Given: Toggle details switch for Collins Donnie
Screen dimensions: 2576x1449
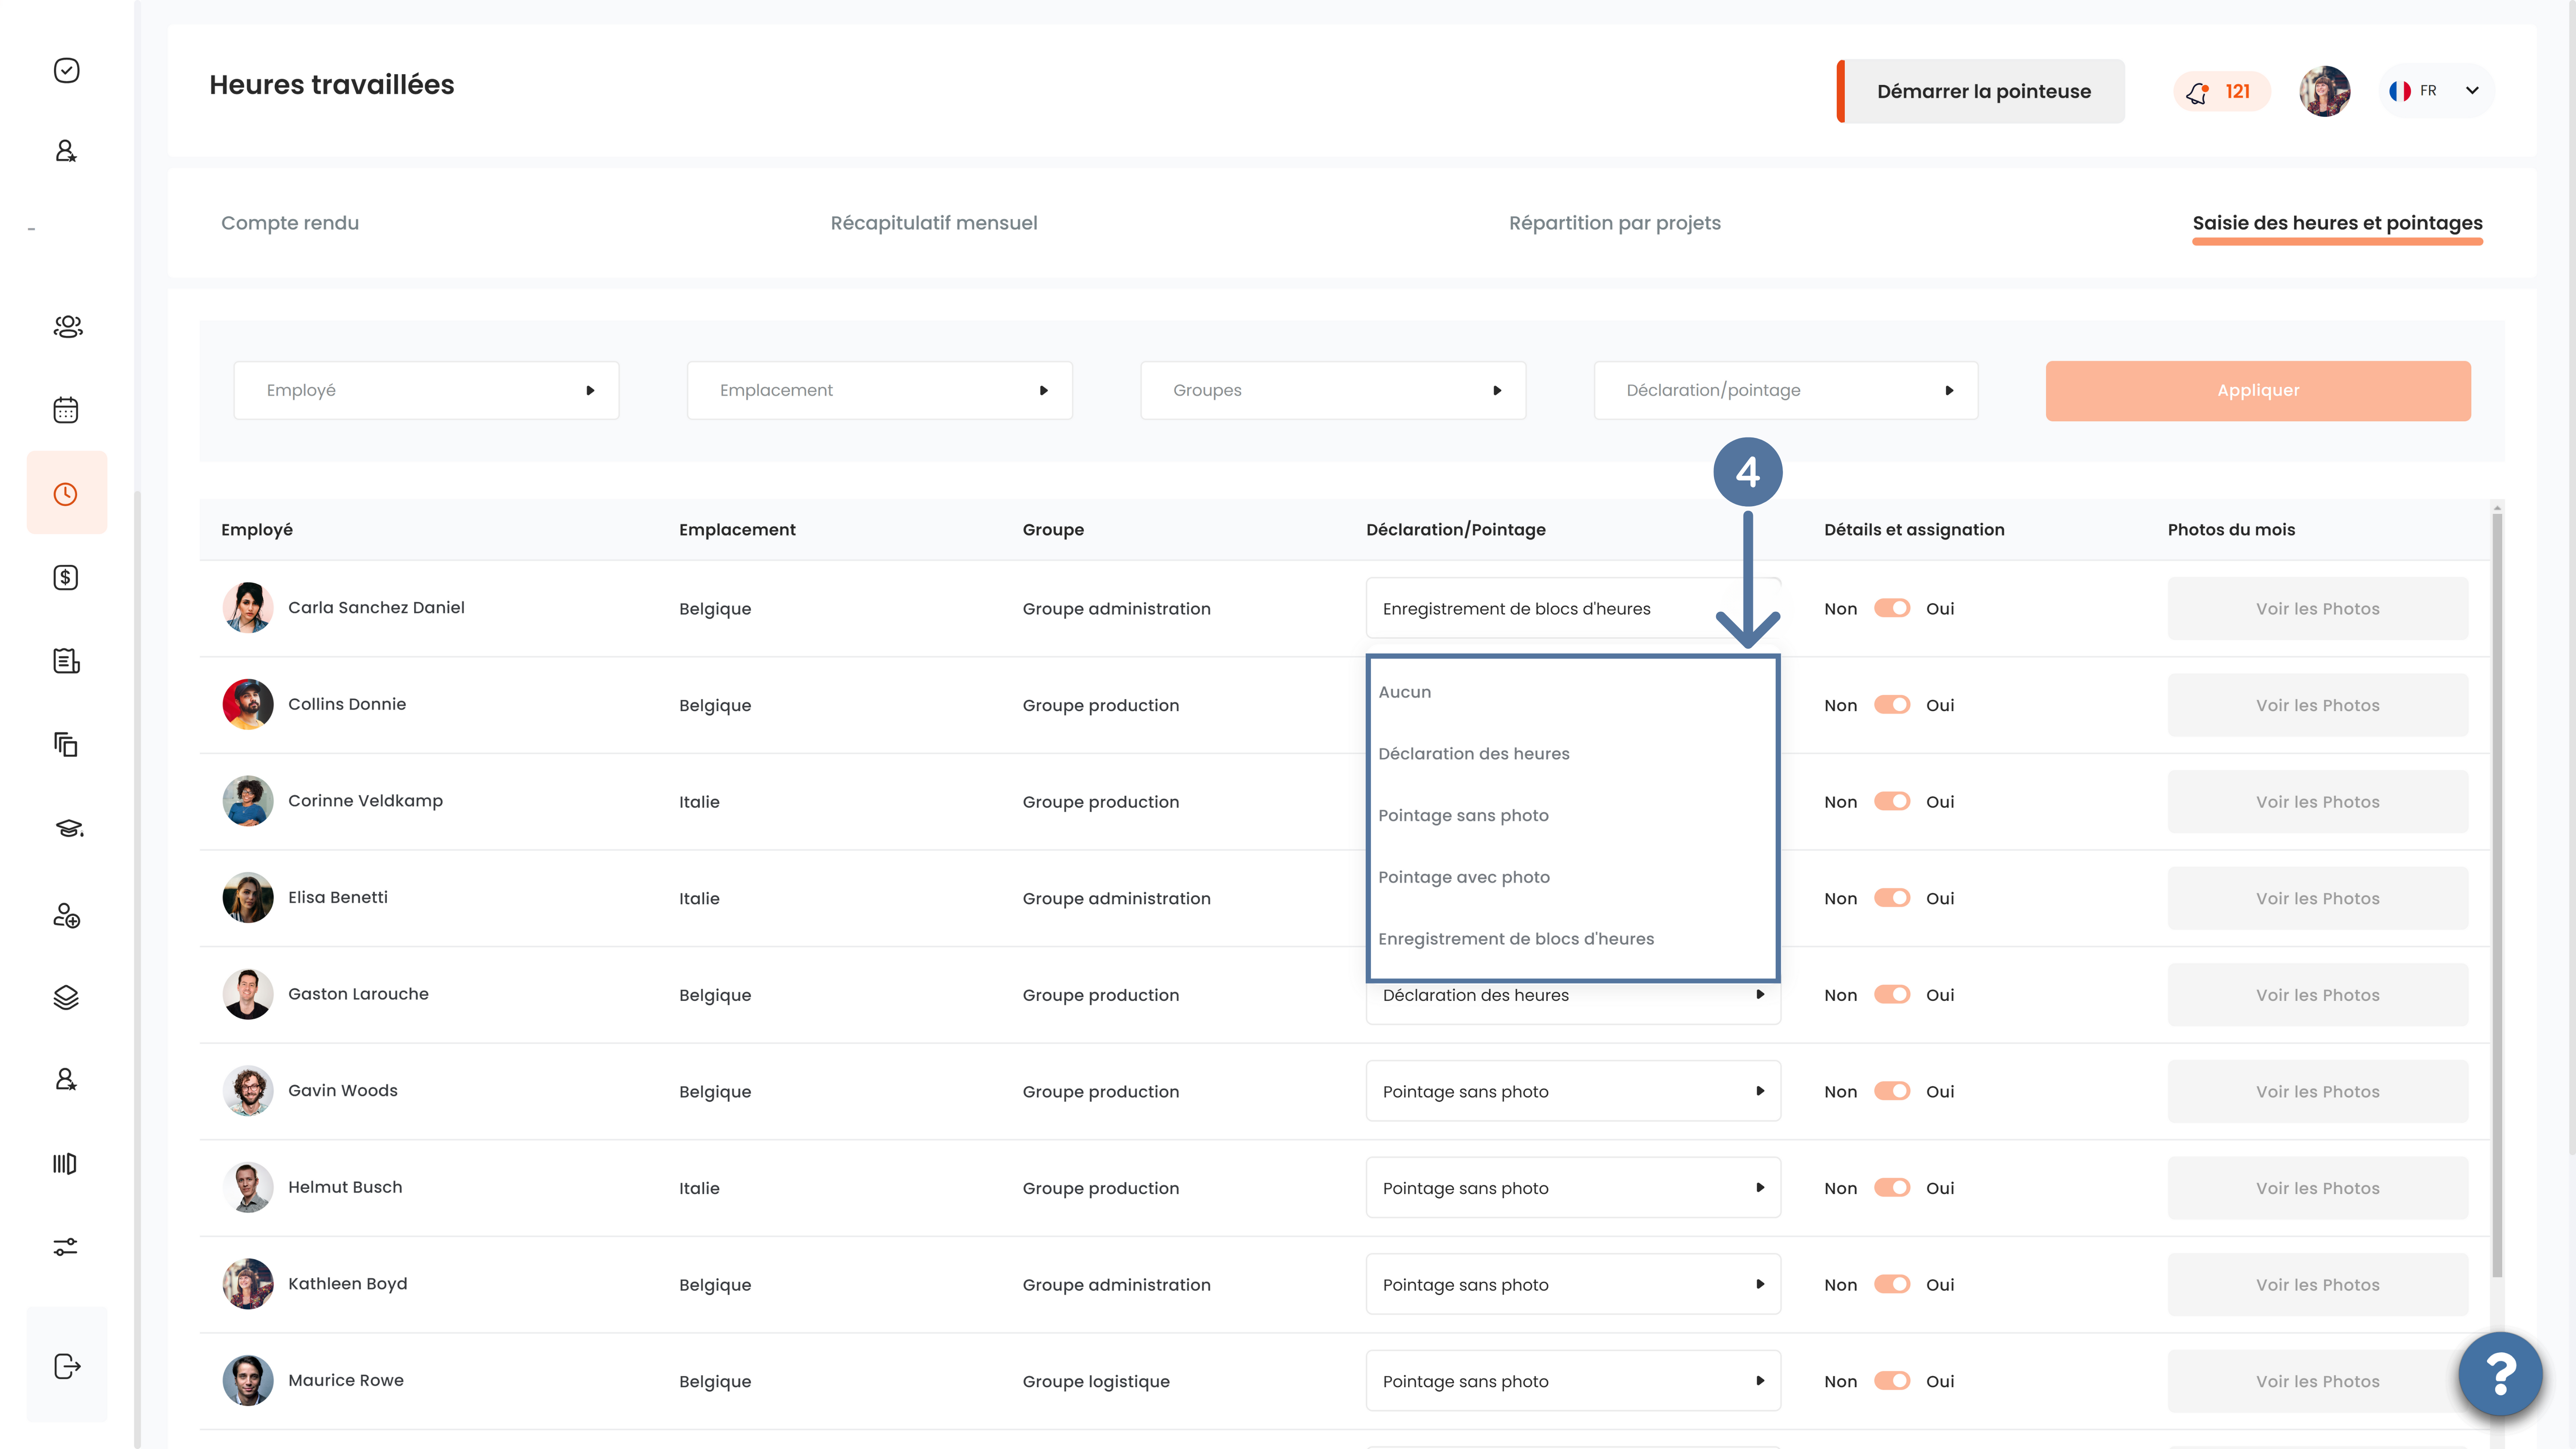Looking at the screenshot, I should coord(1891,705).
